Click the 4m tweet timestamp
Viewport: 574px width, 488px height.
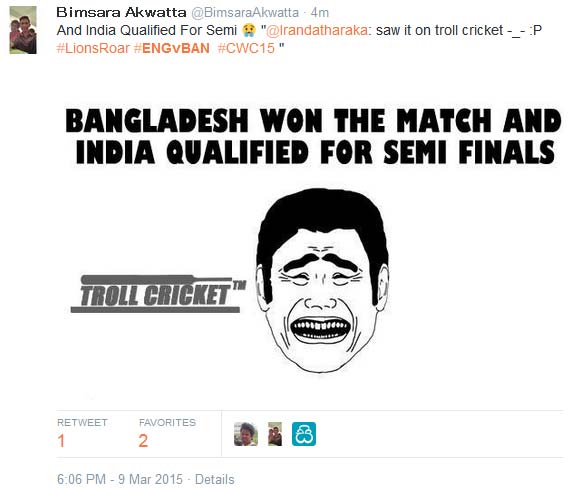320,13
